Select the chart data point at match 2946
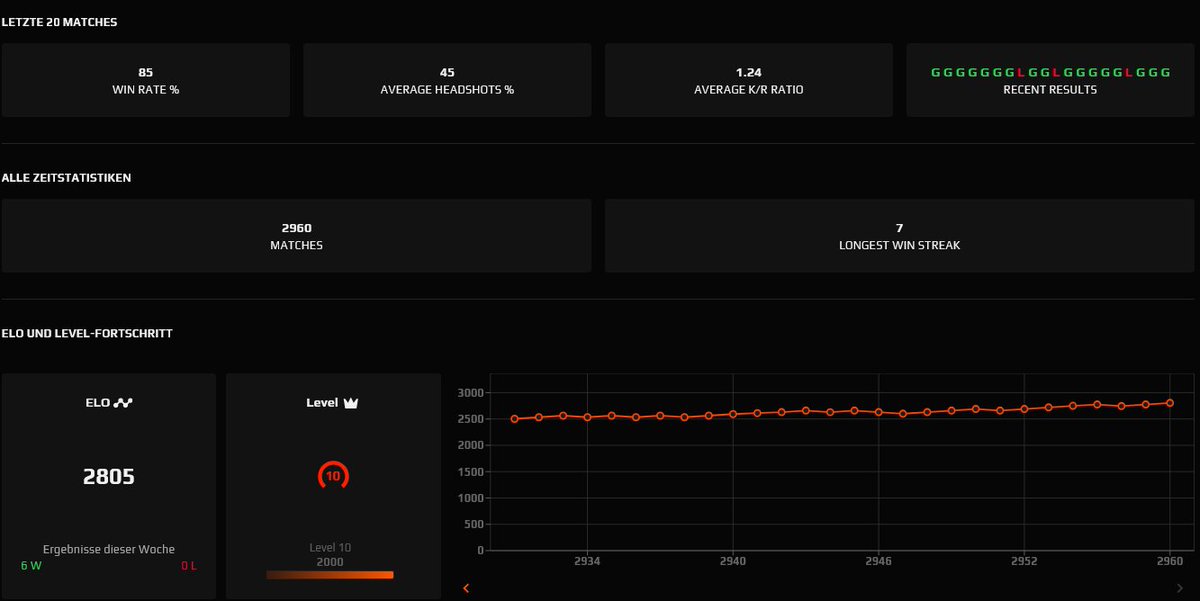This screenshot has height=601, width=1200. click(878, 412)
